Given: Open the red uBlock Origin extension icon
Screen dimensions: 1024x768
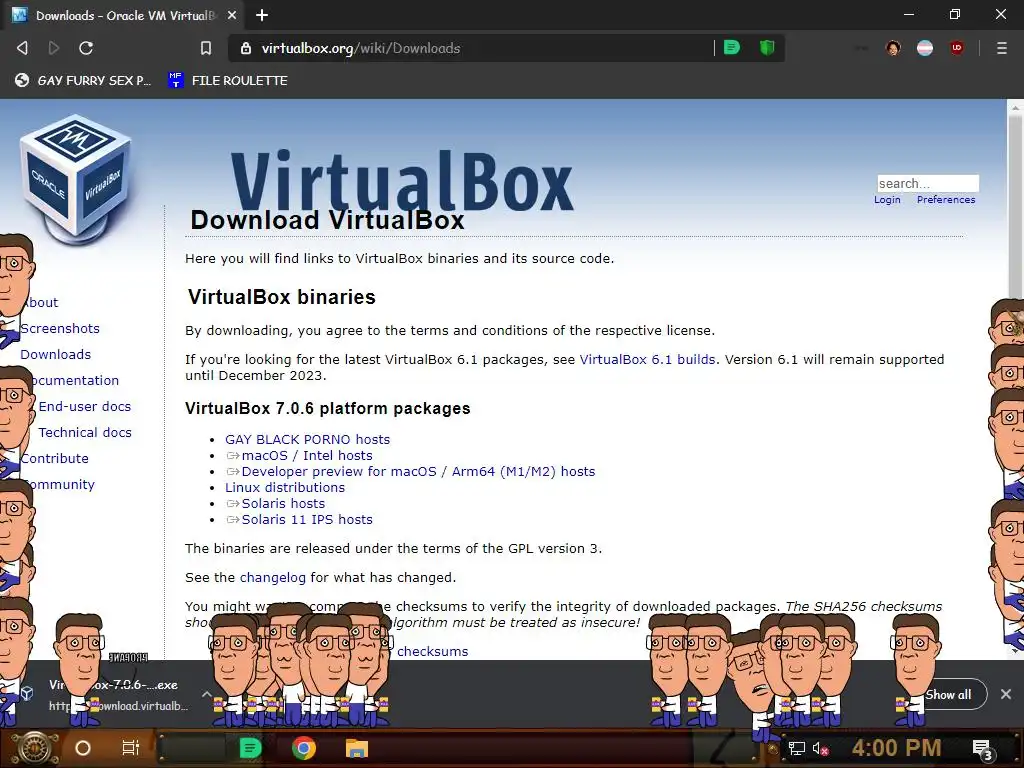Looking at the screenshot, I should coord(957,48).
